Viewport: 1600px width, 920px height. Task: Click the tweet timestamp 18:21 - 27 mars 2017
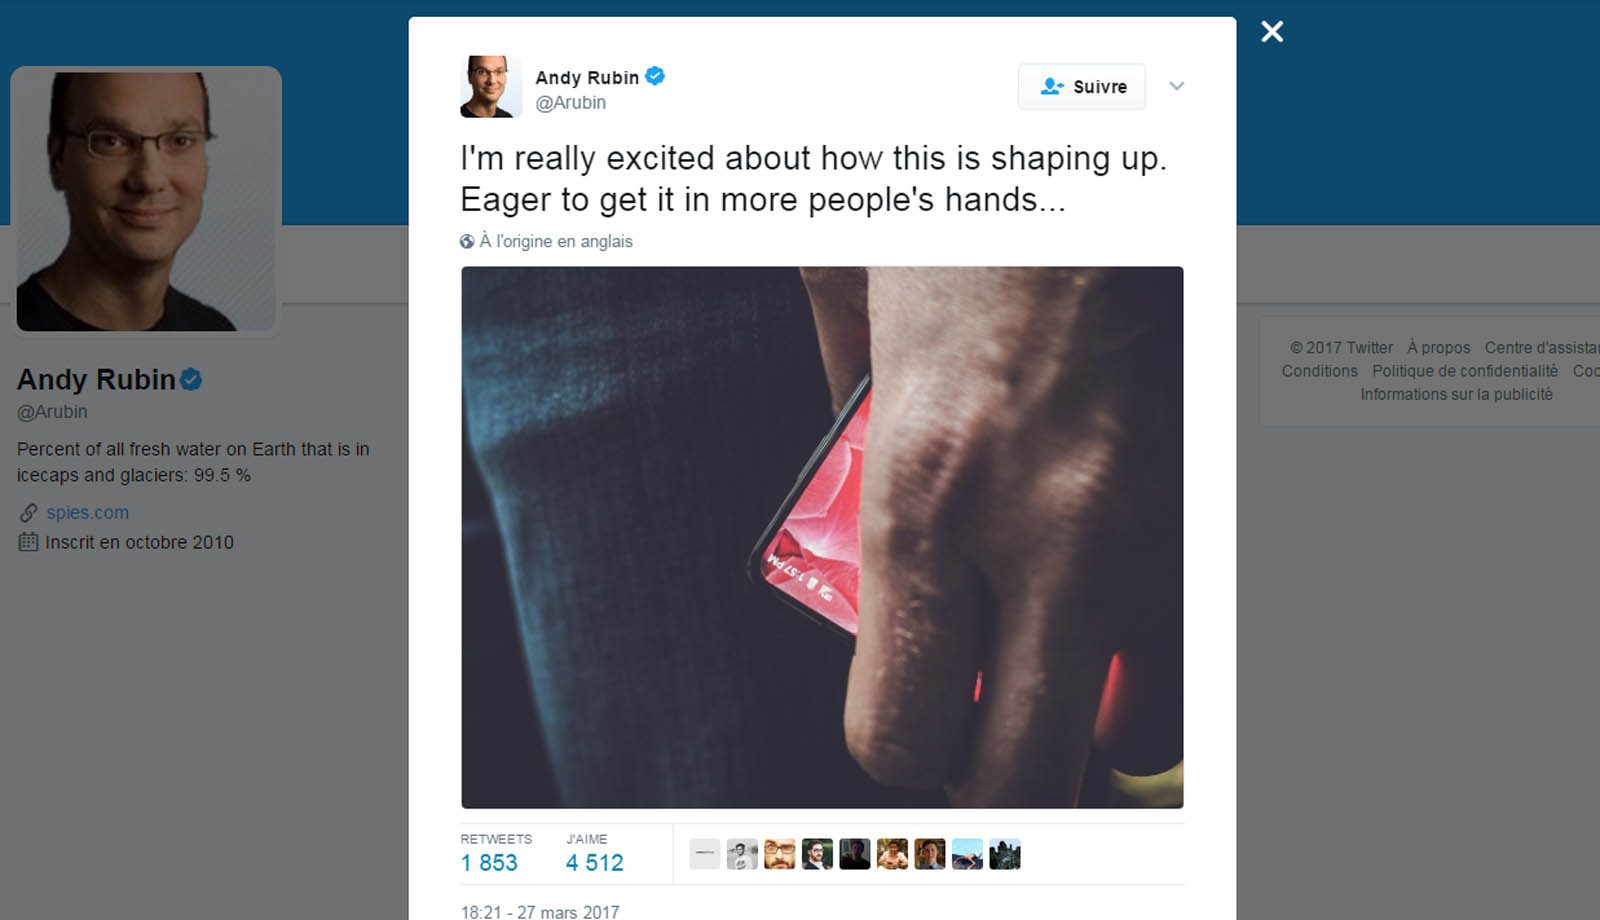coord(540,912)
